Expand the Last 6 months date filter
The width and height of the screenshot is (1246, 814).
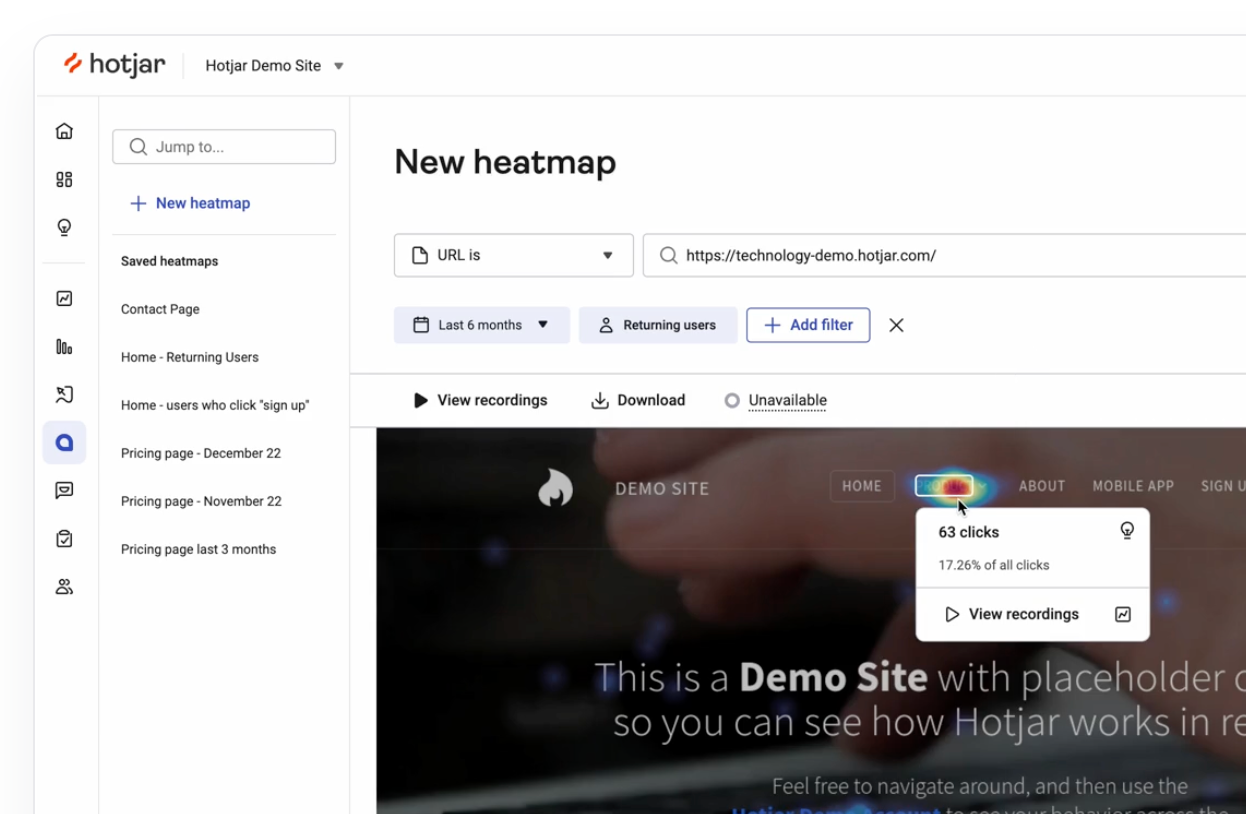pos(481,325)
